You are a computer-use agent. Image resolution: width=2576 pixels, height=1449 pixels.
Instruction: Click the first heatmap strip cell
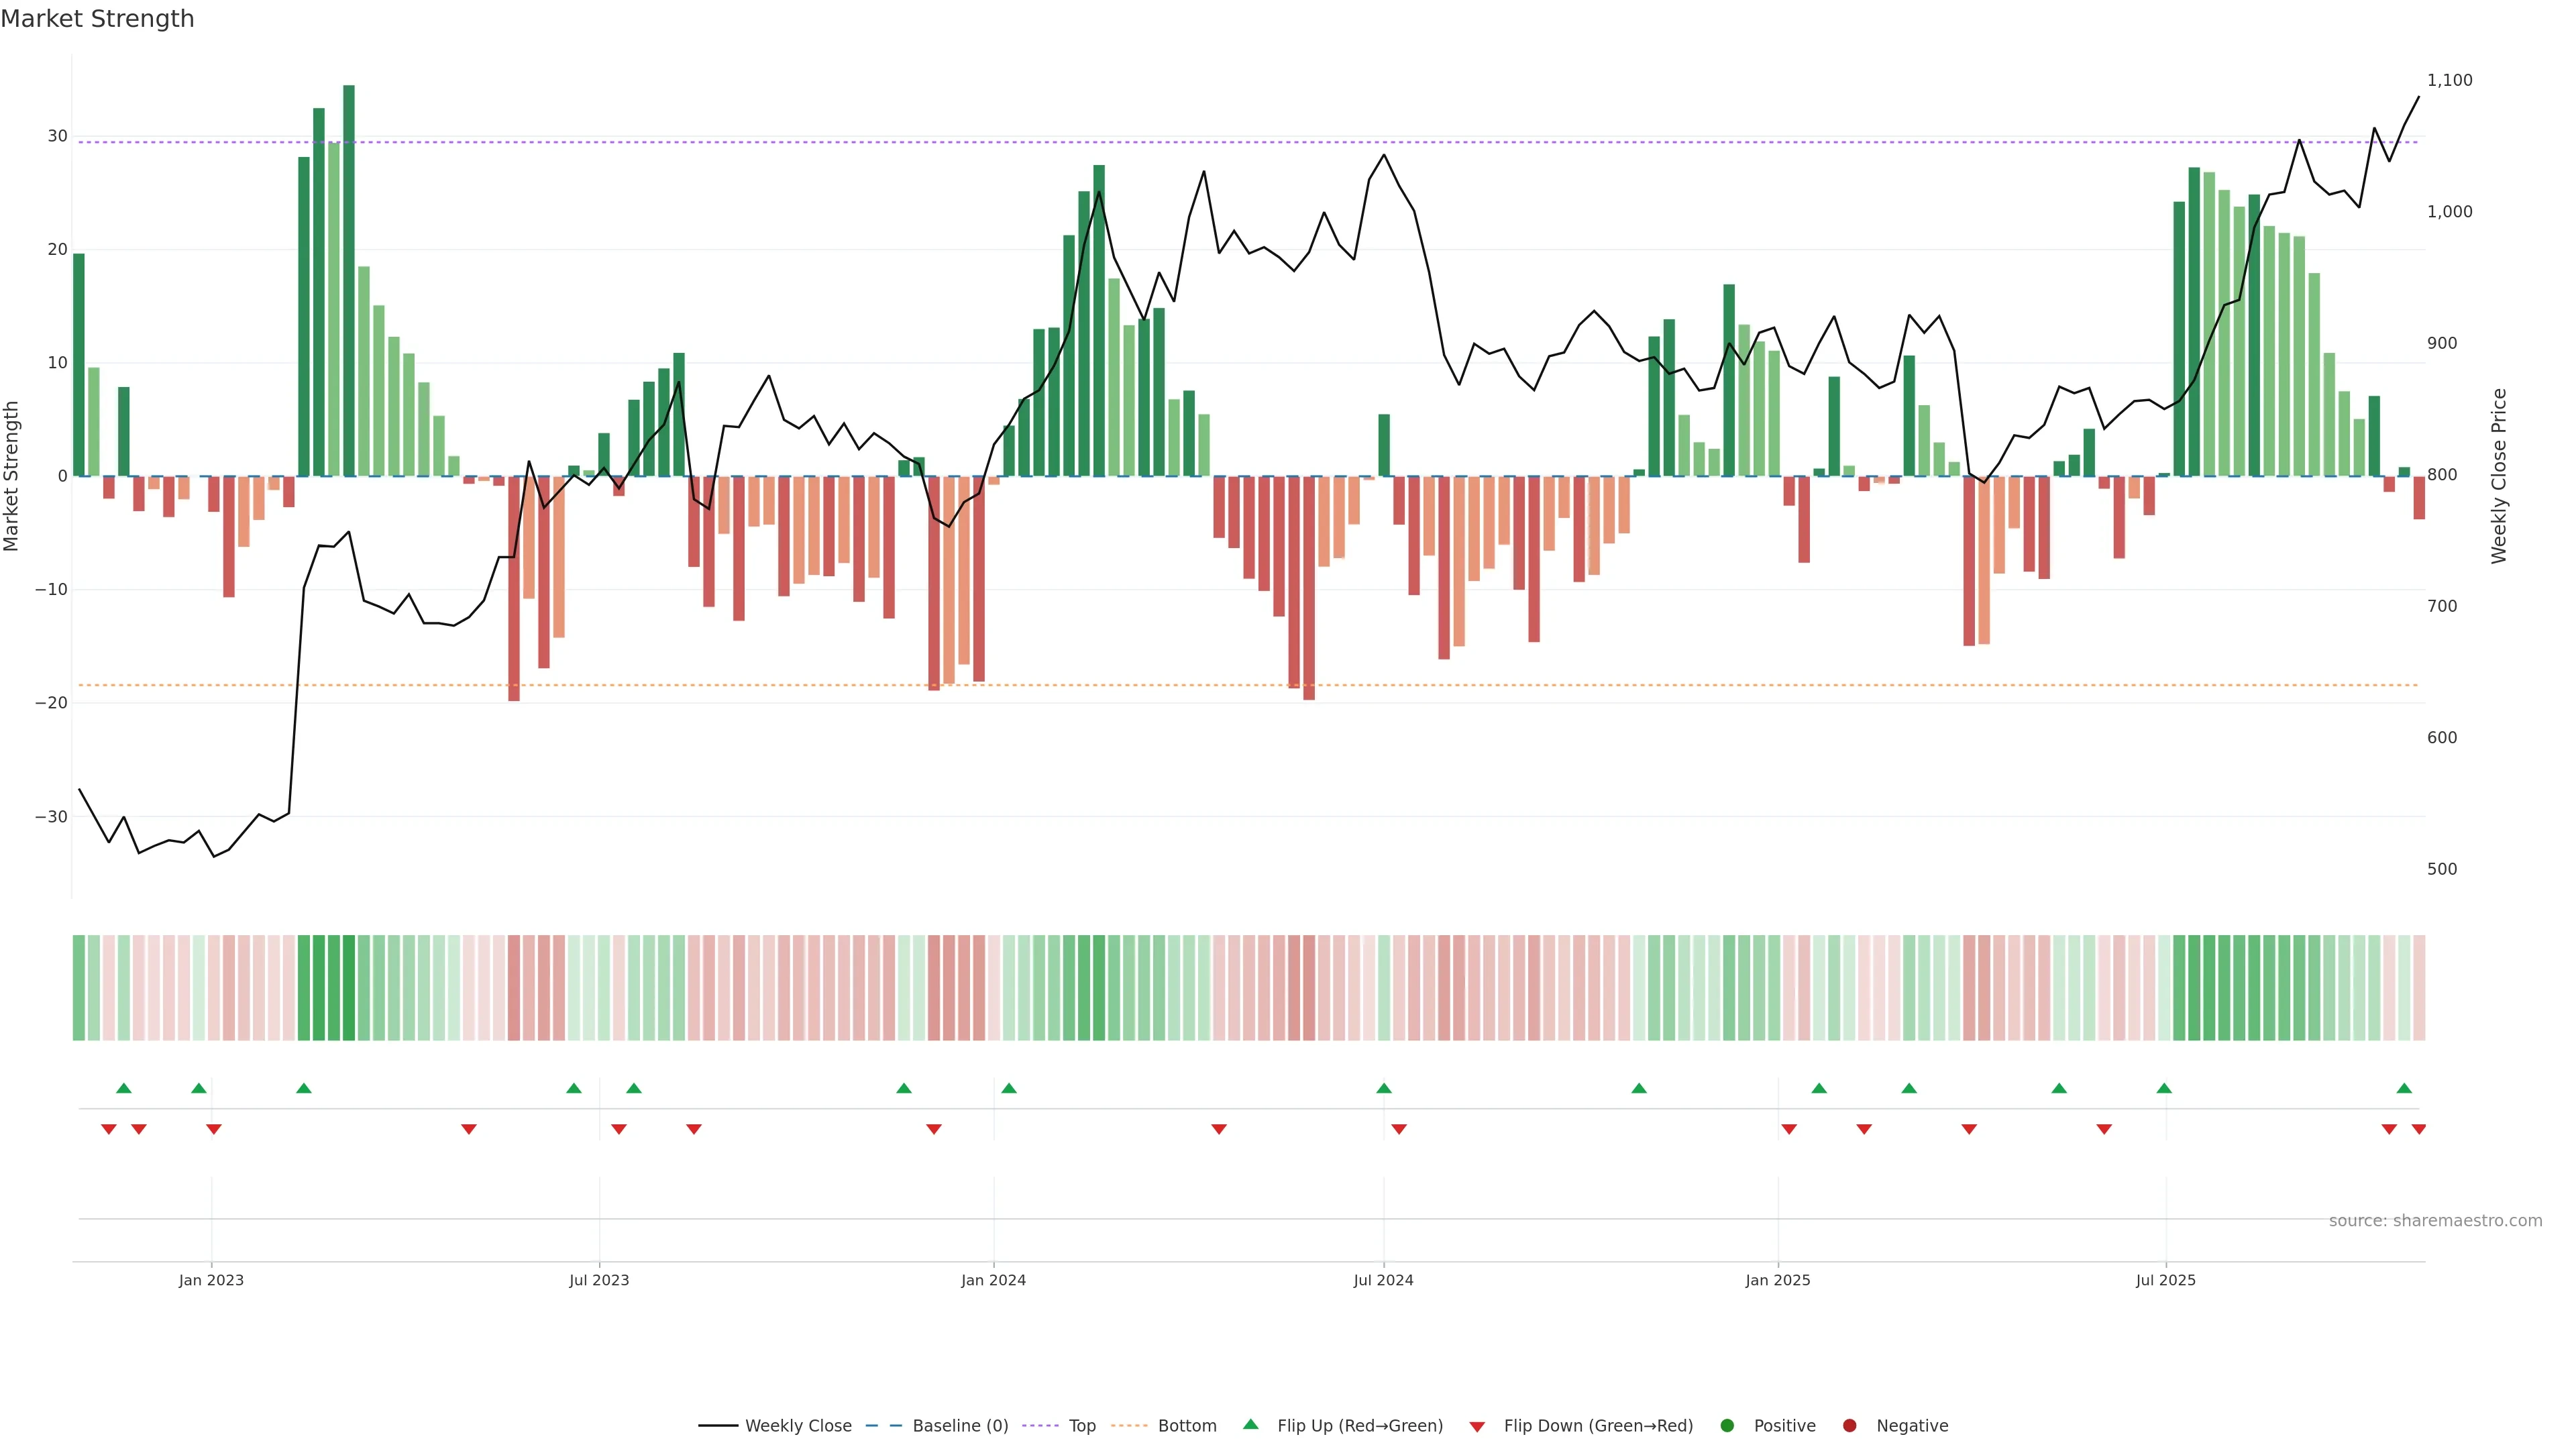point(79,988)
